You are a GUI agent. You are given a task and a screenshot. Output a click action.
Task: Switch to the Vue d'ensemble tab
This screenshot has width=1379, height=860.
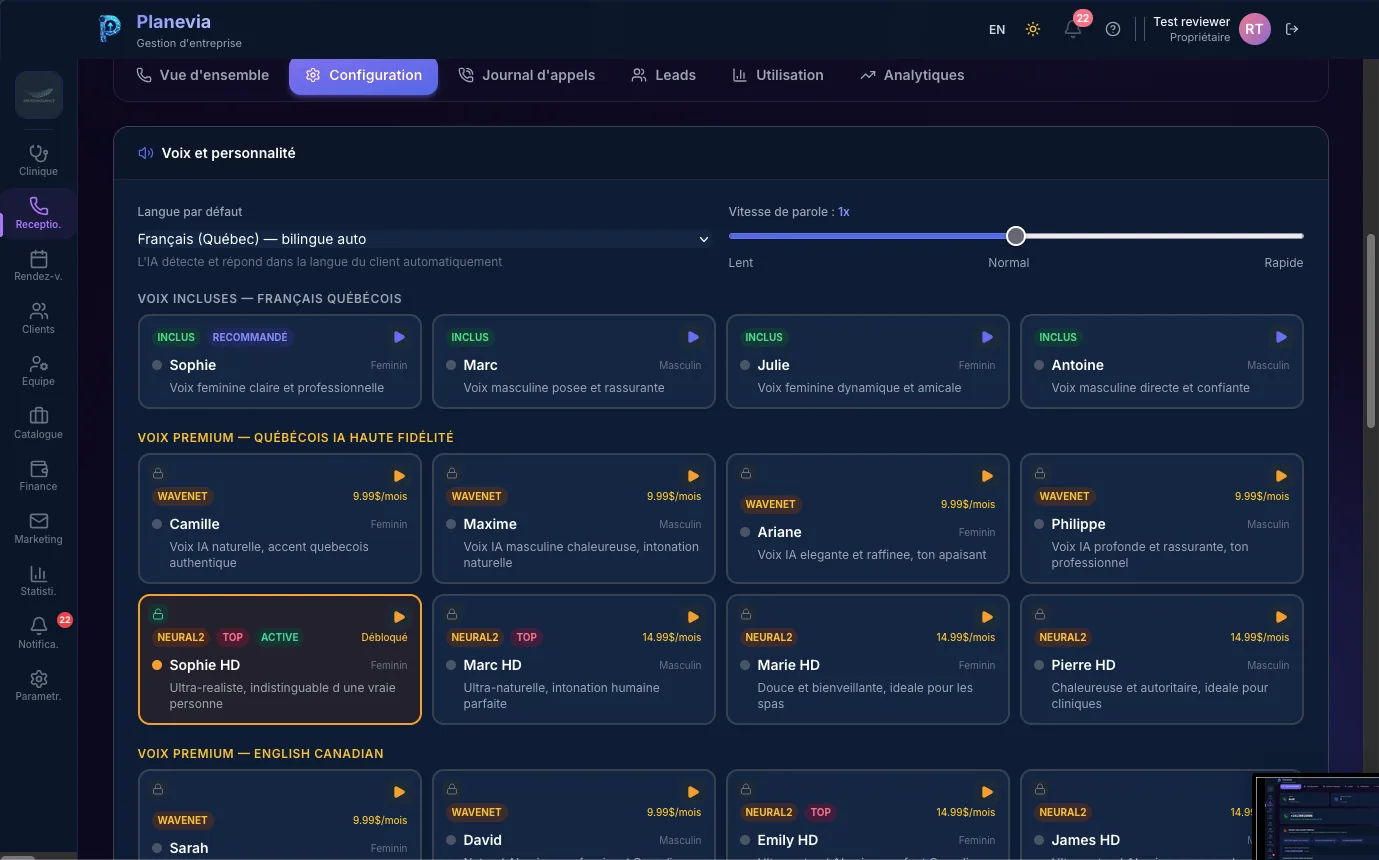(203, 75)
